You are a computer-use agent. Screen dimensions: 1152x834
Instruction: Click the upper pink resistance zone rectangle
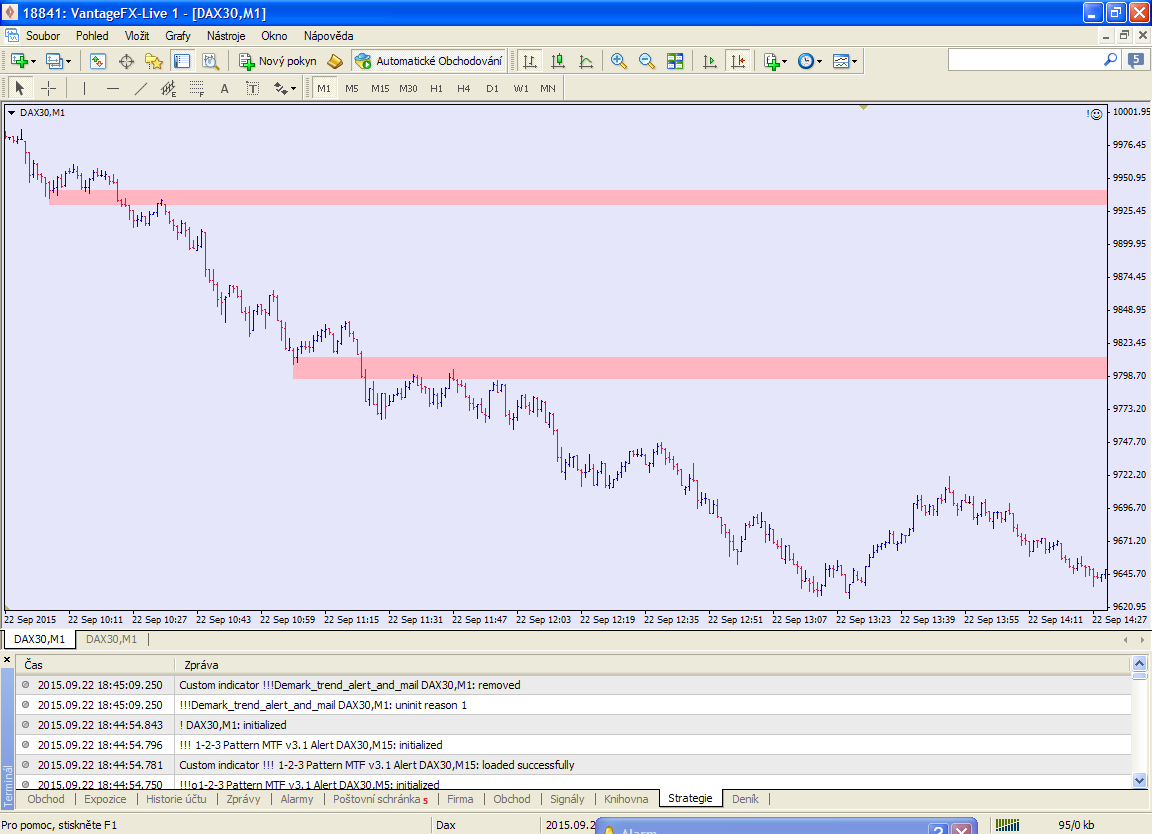click(600, 197)
